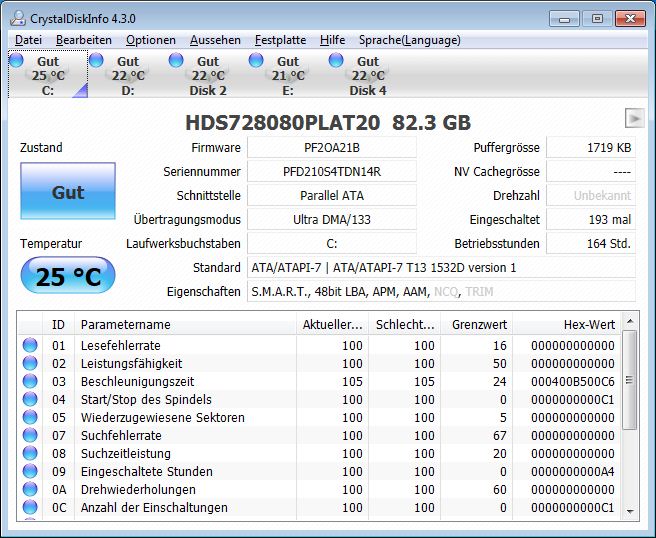Click the CrystalDiskInfo title bar app icon
This screenshot has width=656, height=538.
pos(18,18)
